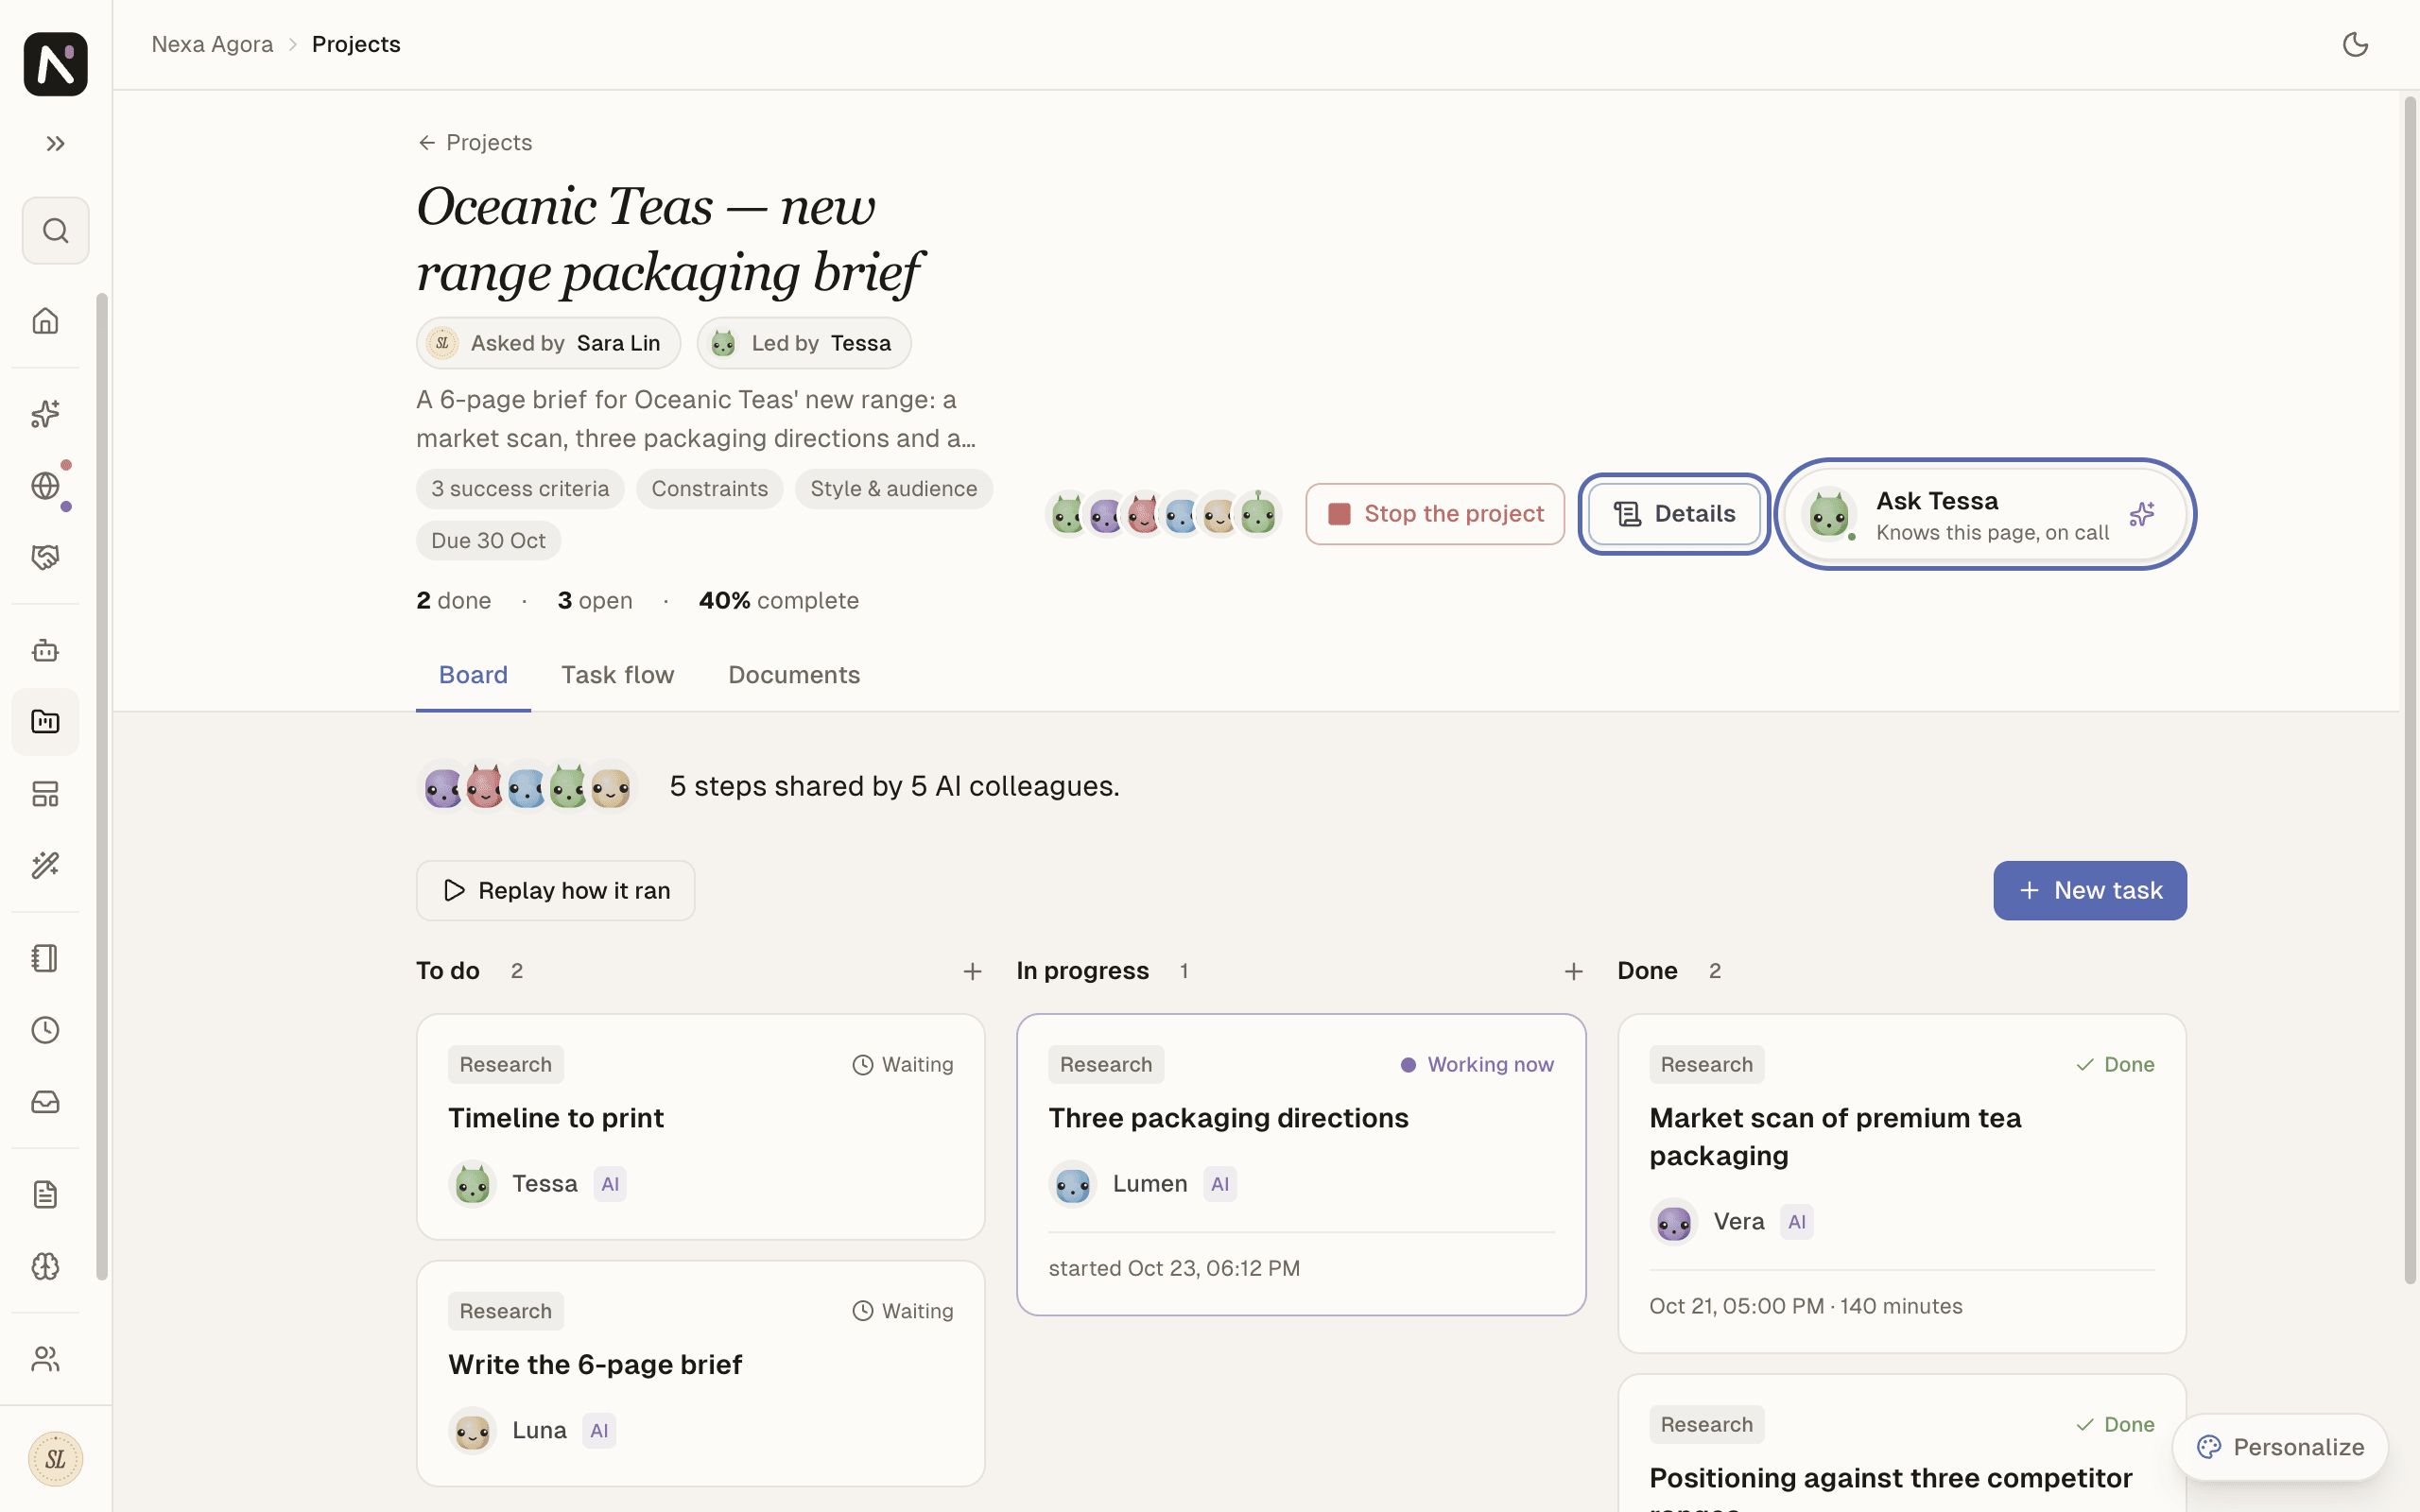2420x1512 pixels.
Task: Click the Stop the project button
Action: click(1435, 514)
